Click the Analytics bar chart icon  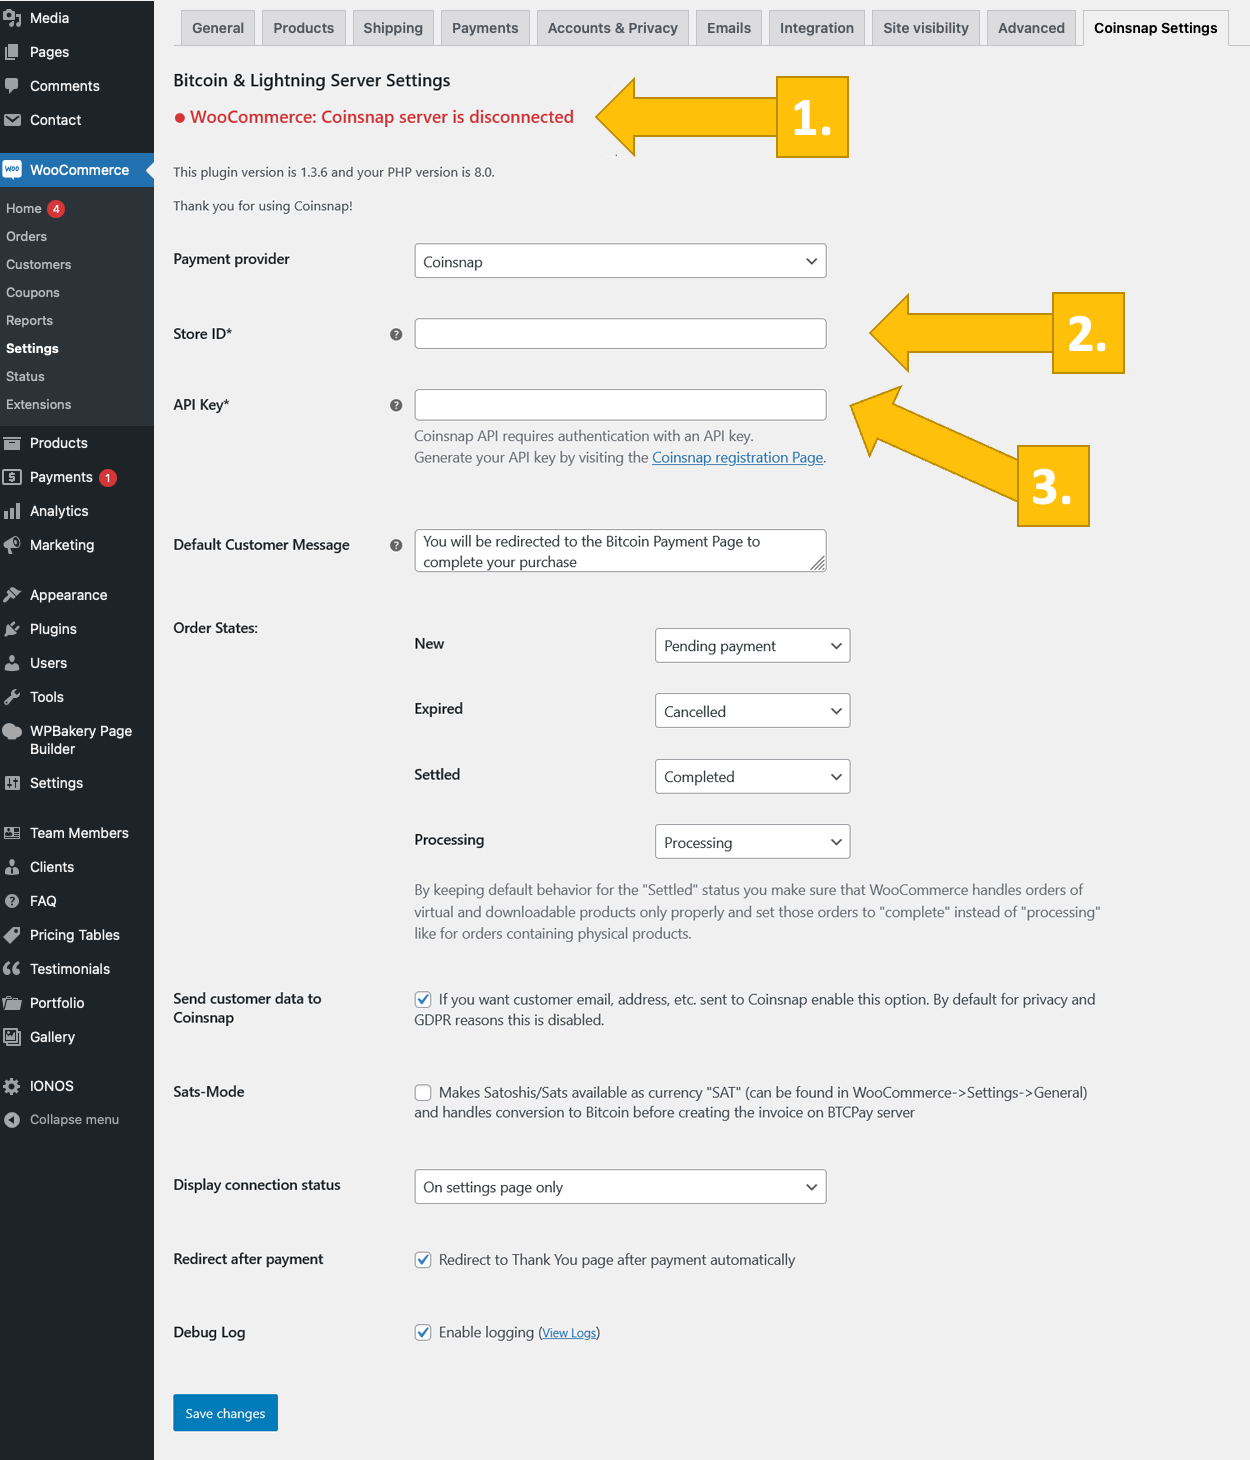[x=12, y=511]
